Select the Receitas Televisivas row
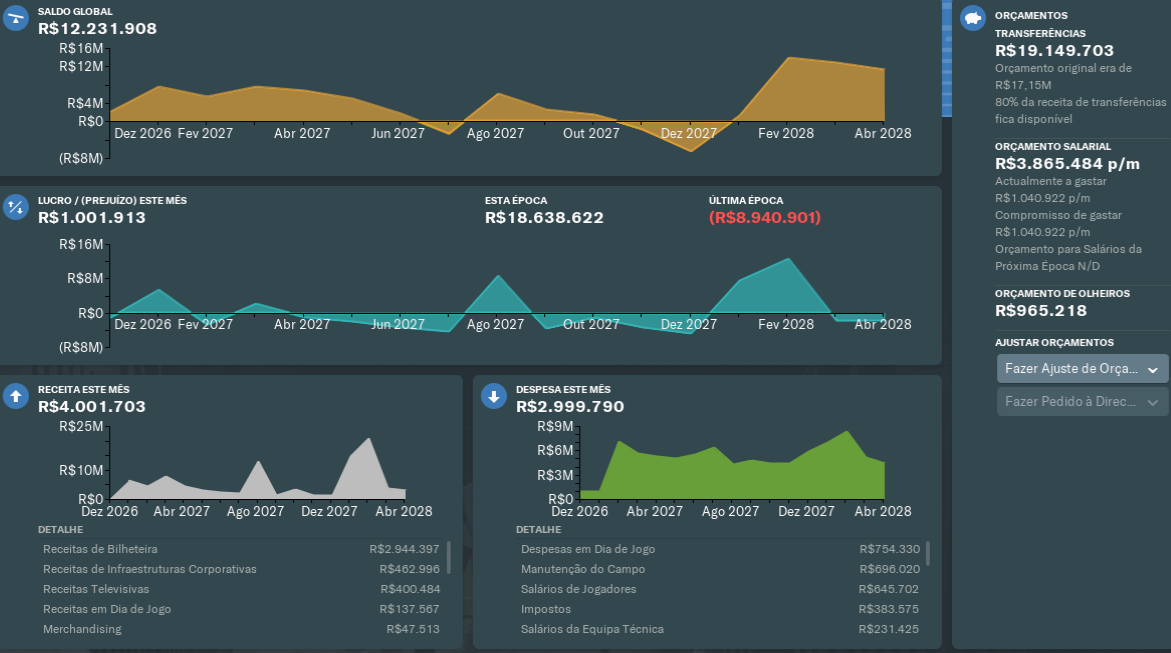 click(241, 589)
